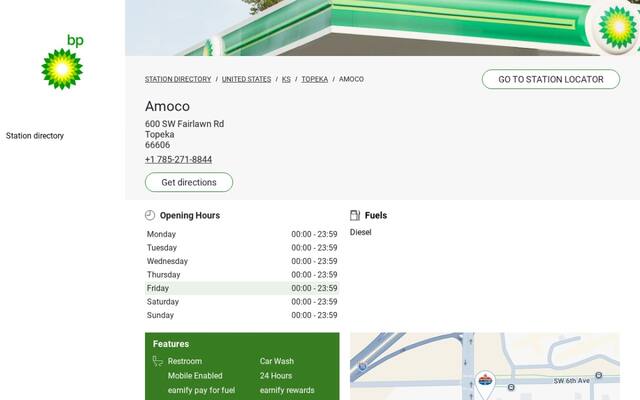
Task: Click the GO TO STATION LOCATOR button
Action: point(551,79)
